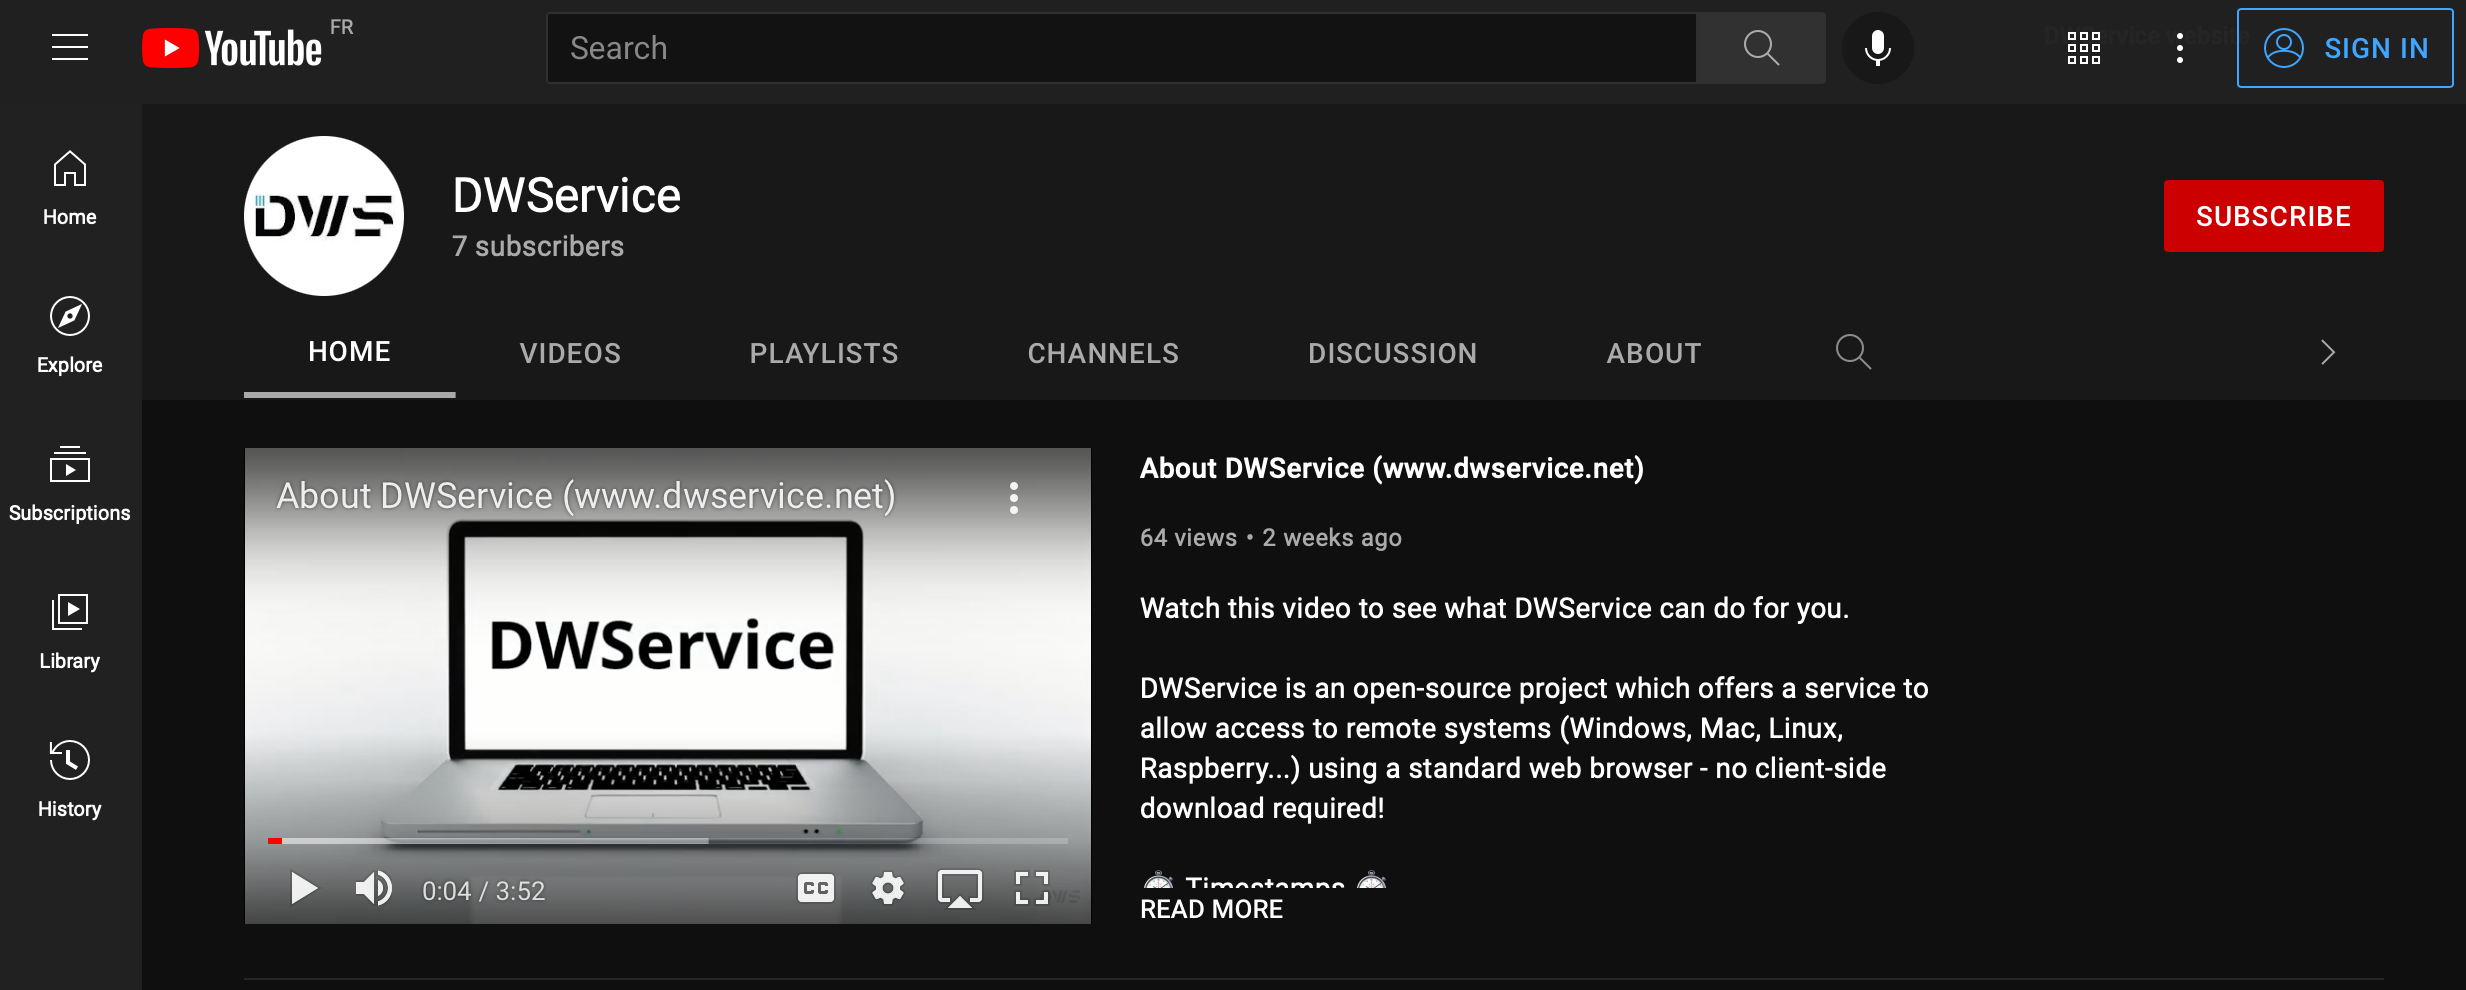Click the DWService channel avatar
The height and width of the screenshot is (990, 2466).
click(324, 216)
